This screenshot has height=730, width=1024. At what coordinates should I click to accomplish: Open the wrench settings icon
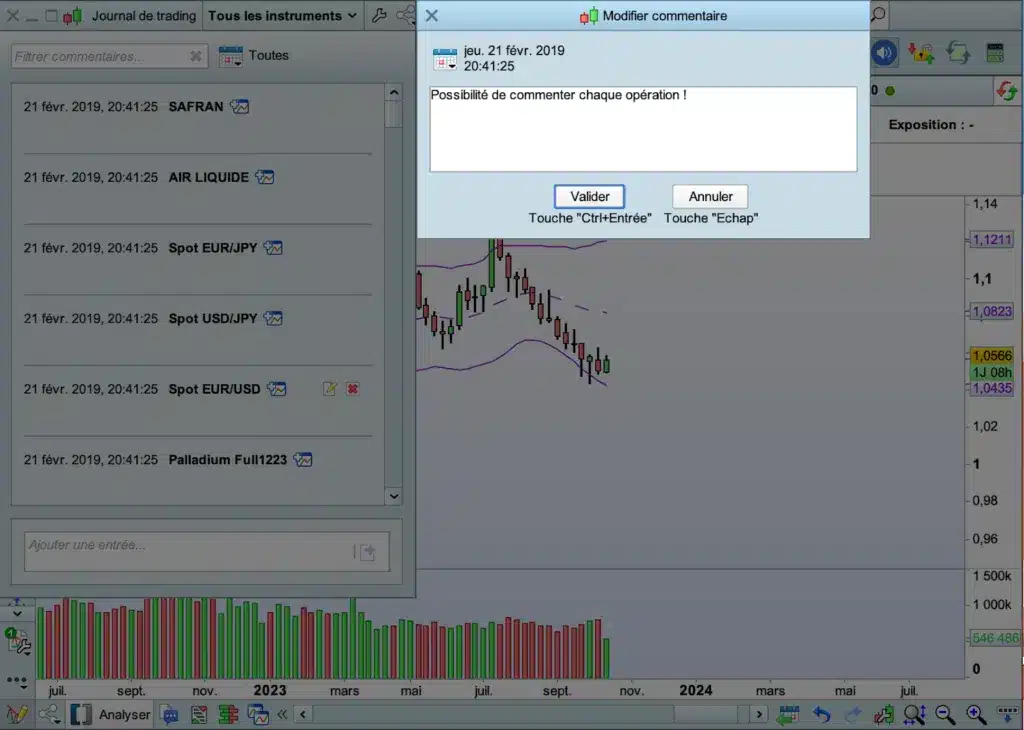[379, 16]
